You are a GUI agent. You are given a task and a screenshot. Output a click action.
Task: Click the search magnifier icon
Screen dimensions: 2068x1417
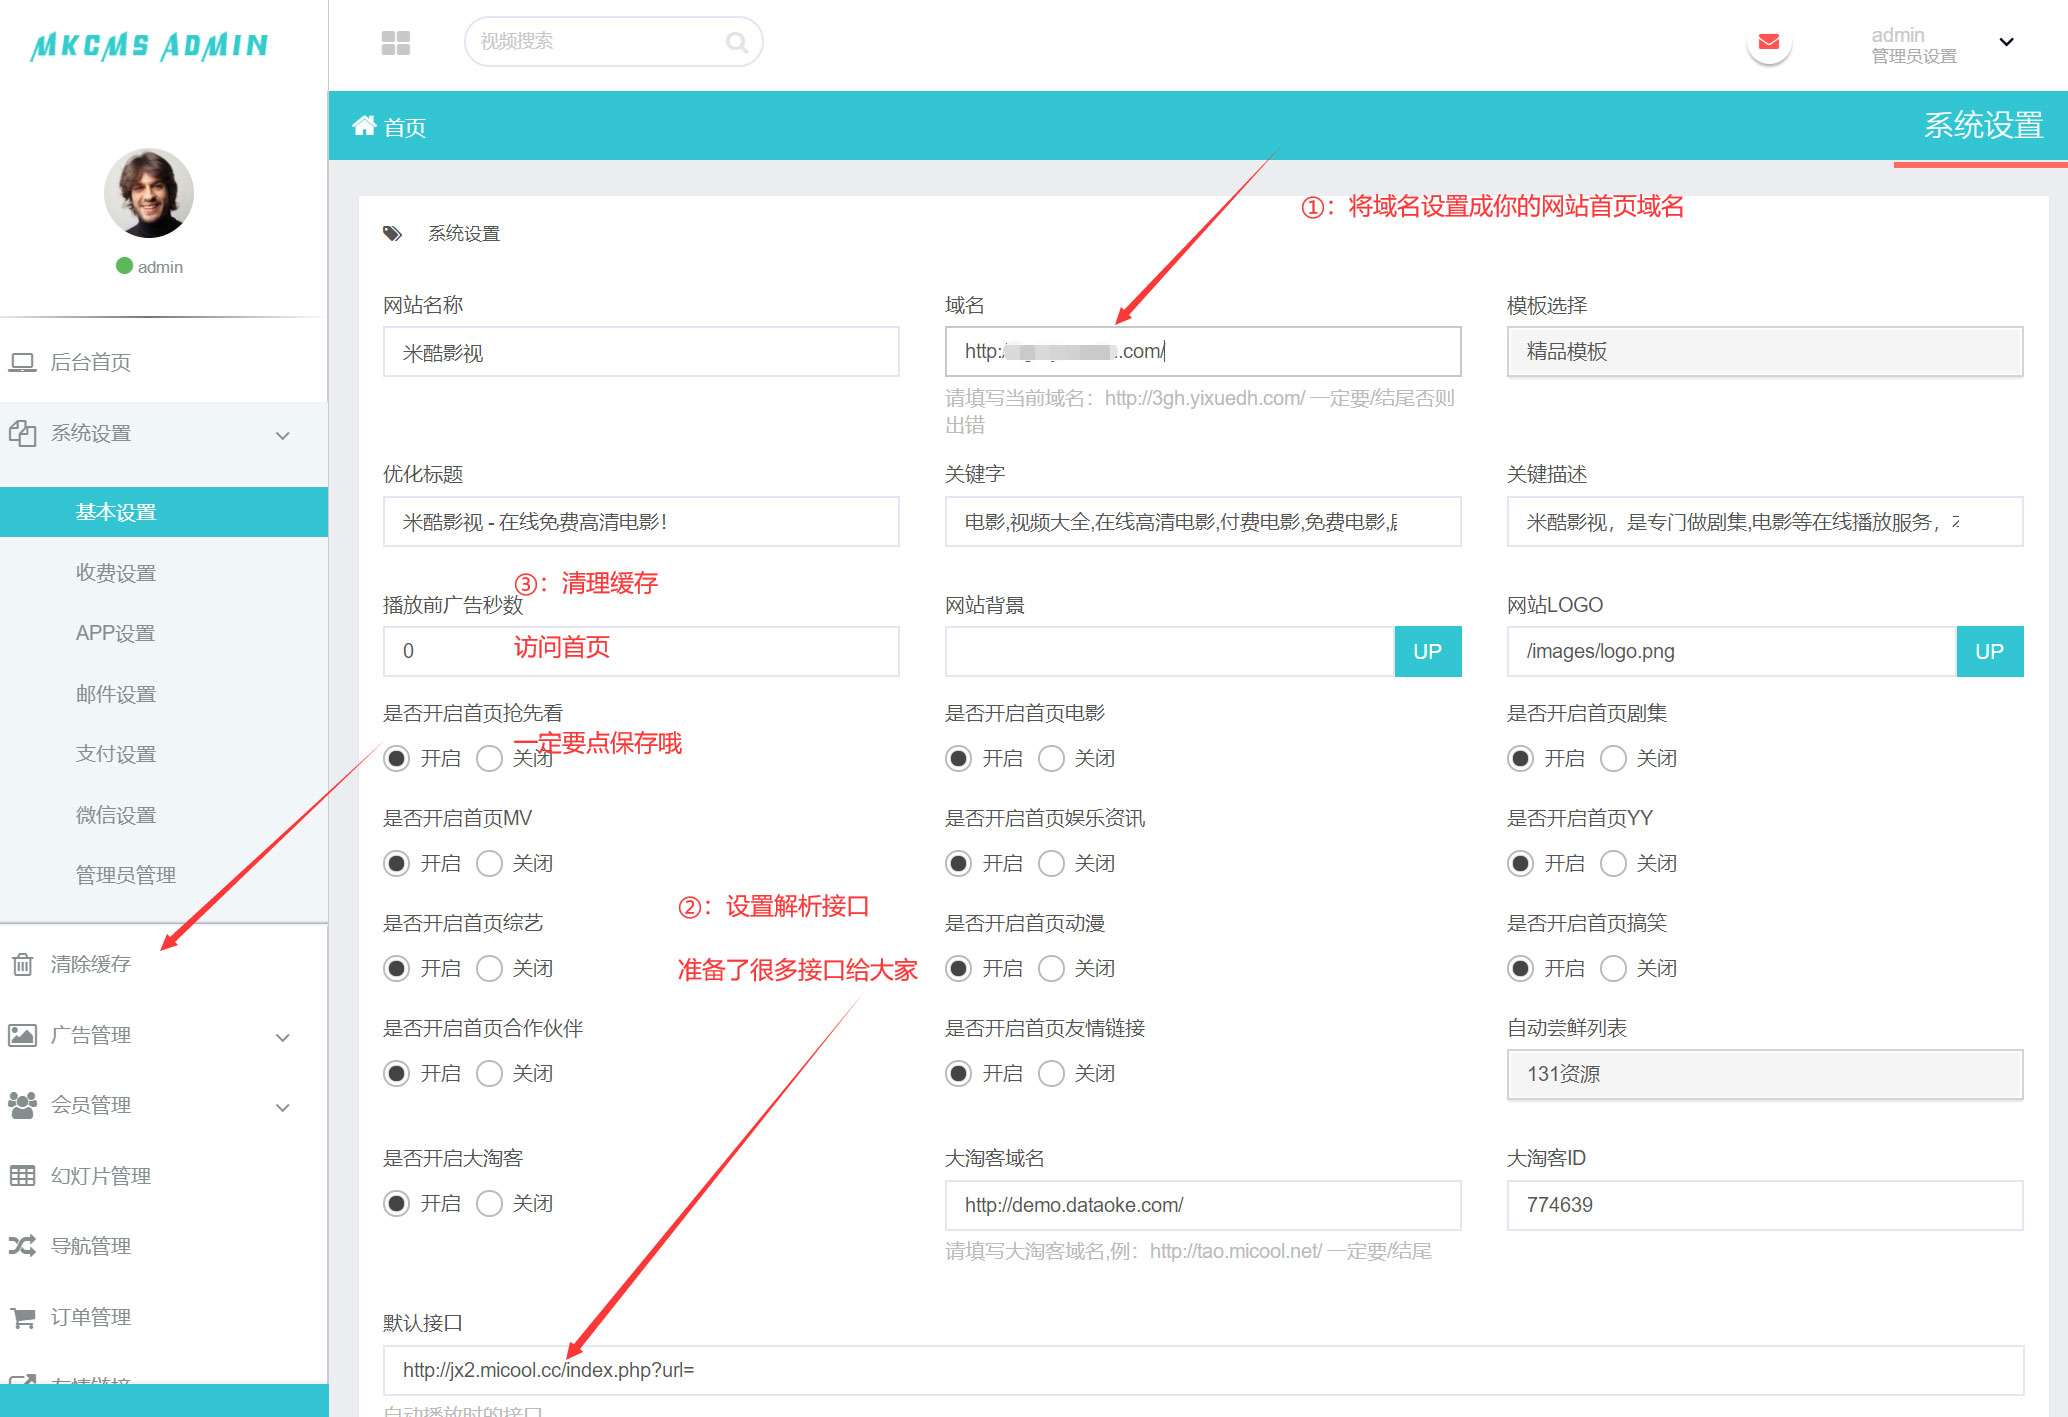[x=736, y=42]
